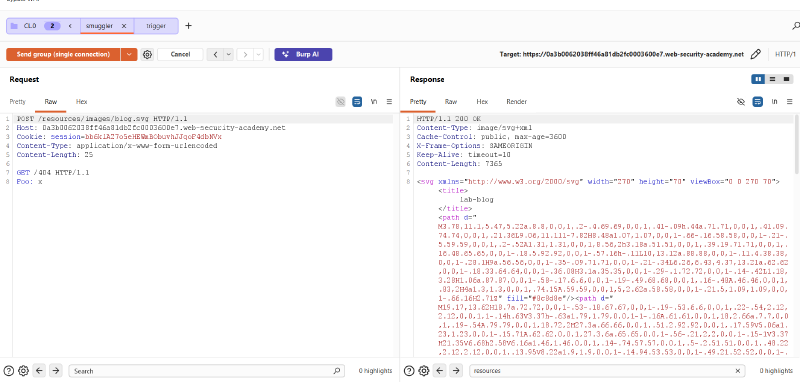Jump to previous match in Request
The height and width of the screenshot is (382, 800).
click(x=40, y=371)
